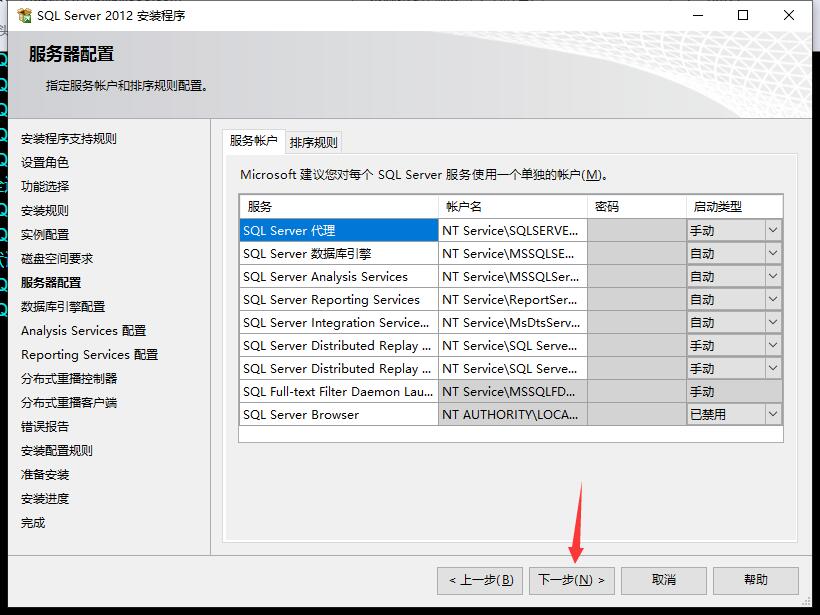Close the SQL Server 2012 setup window
Viewport: 820px width, 615px height.
[790, 16]
